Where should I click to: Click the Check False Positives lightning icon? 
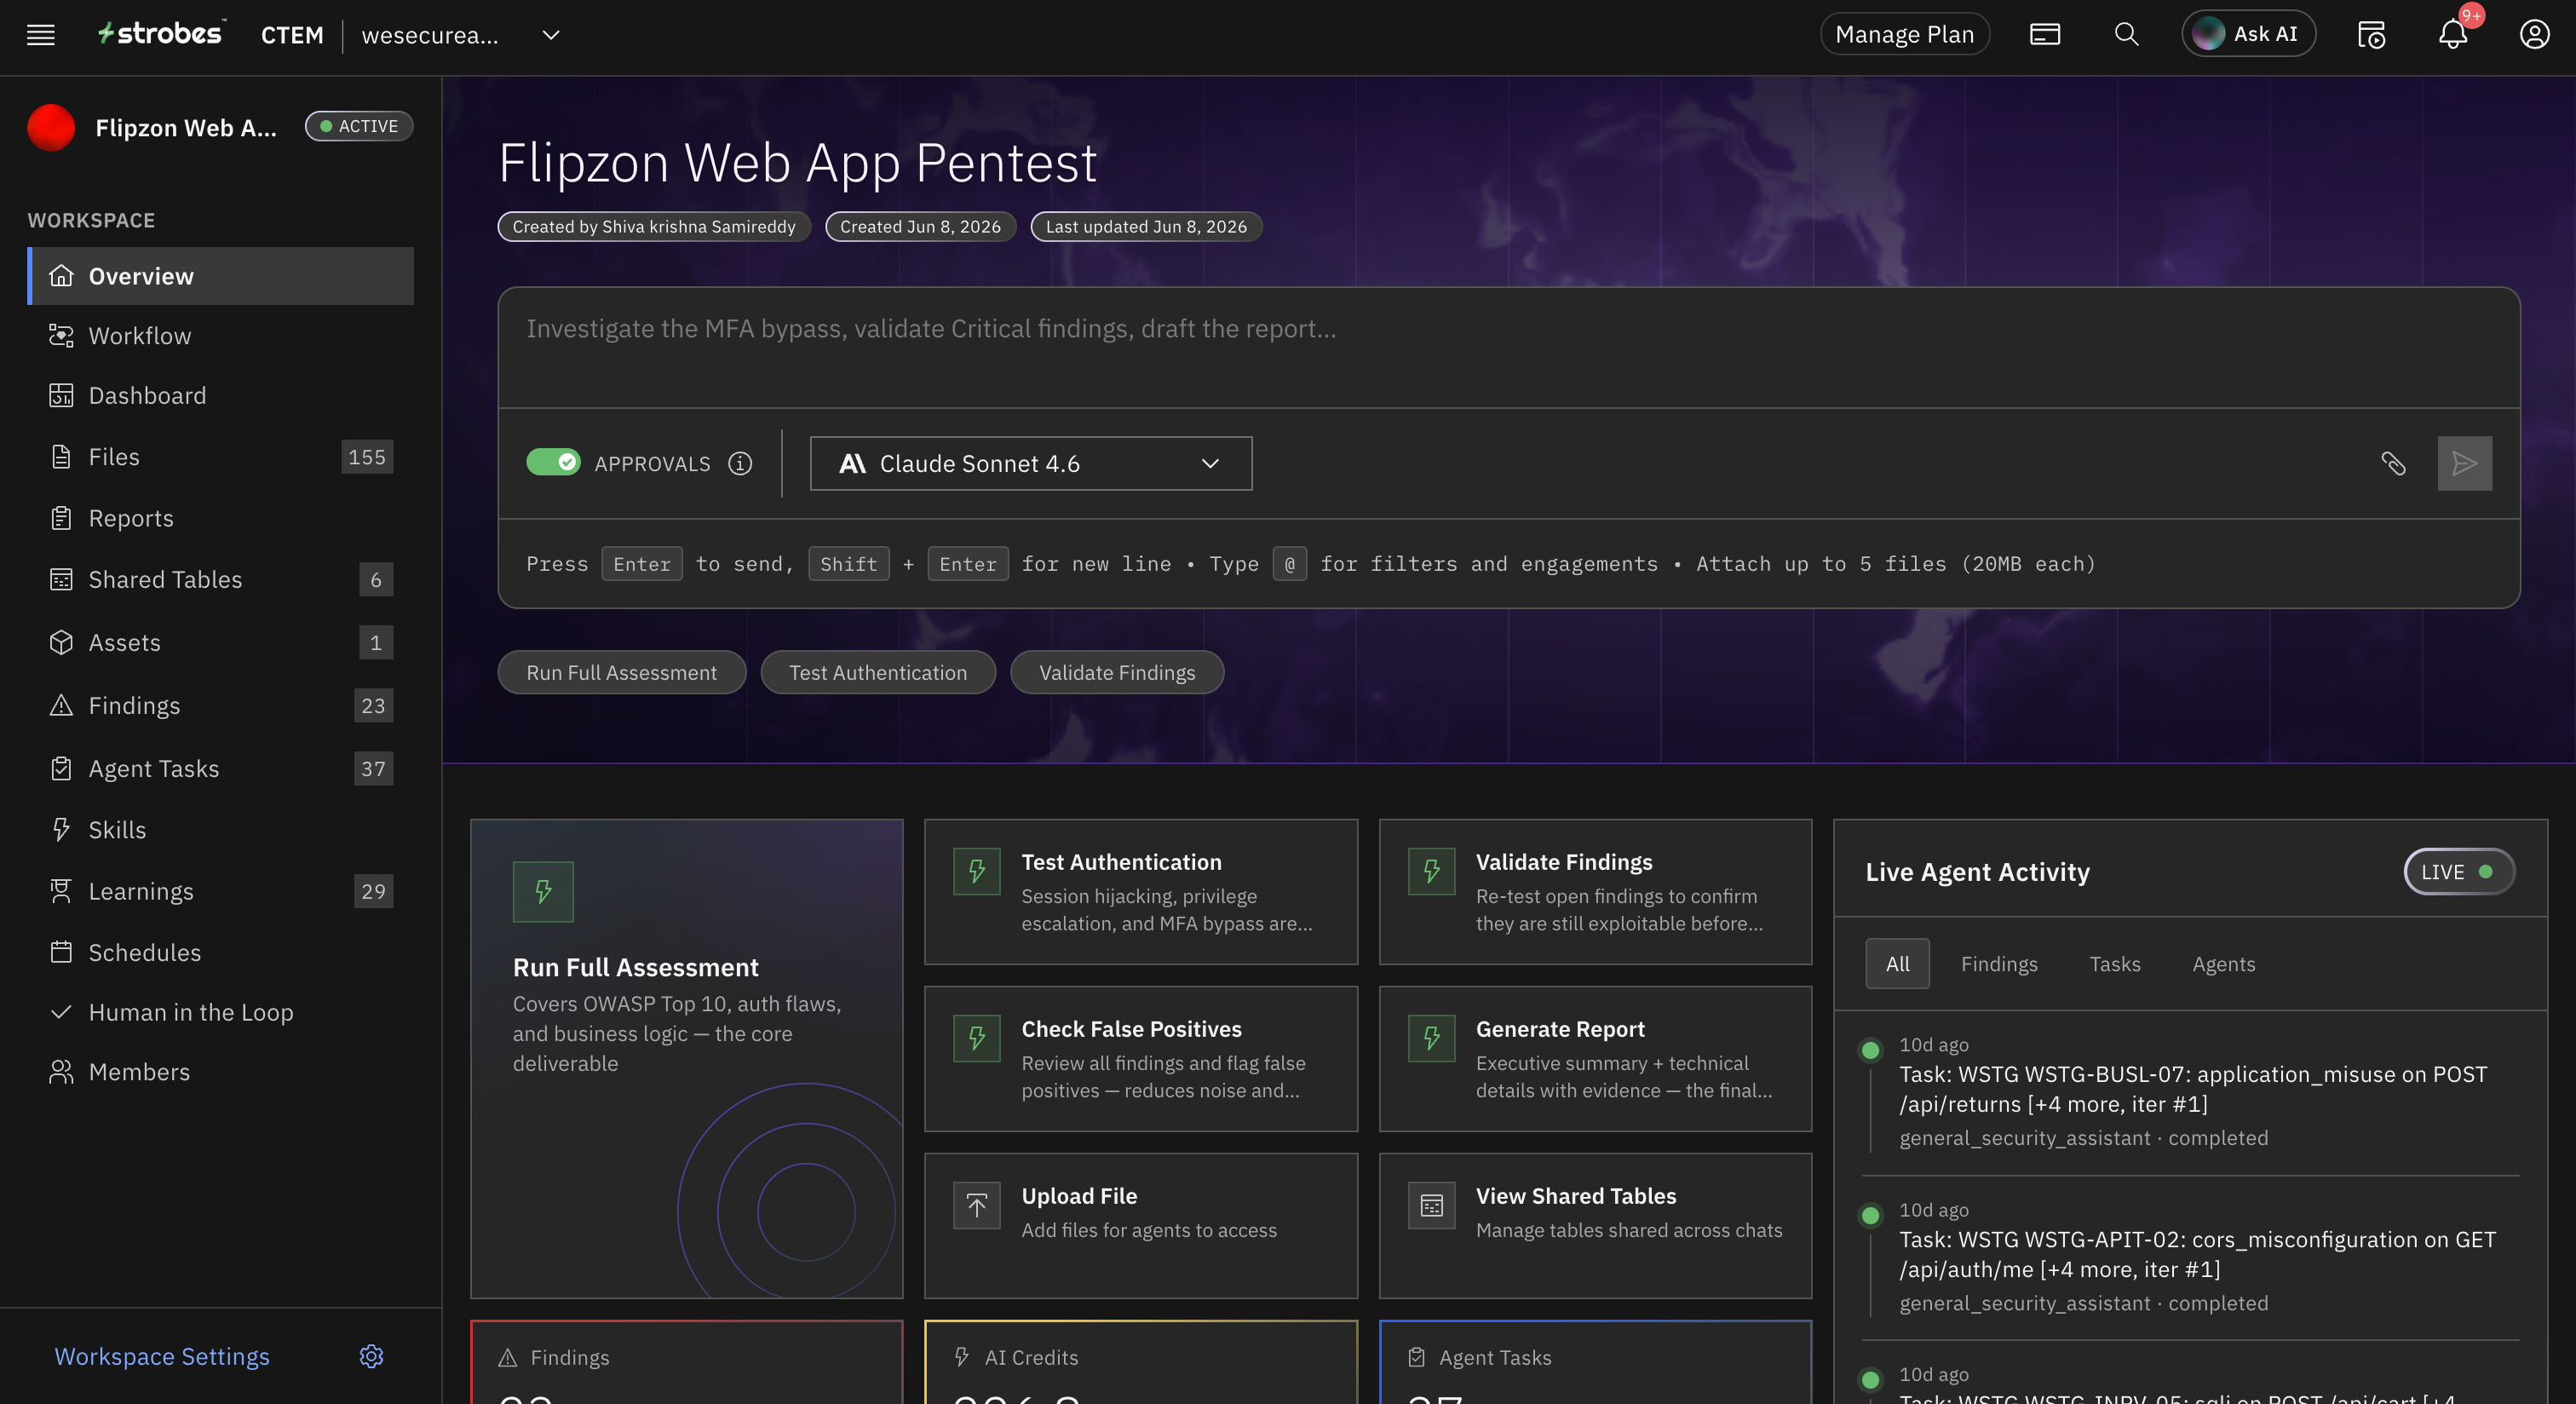coord(977,1038)
